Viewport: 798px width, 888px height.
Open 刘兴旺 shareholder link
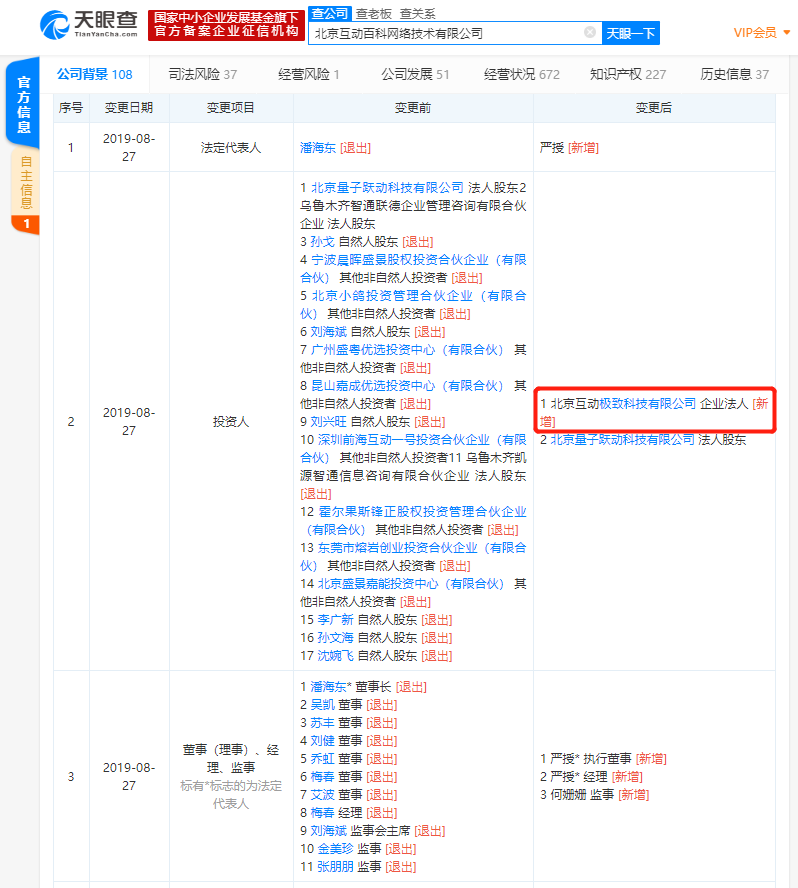[x=328, y=422]
